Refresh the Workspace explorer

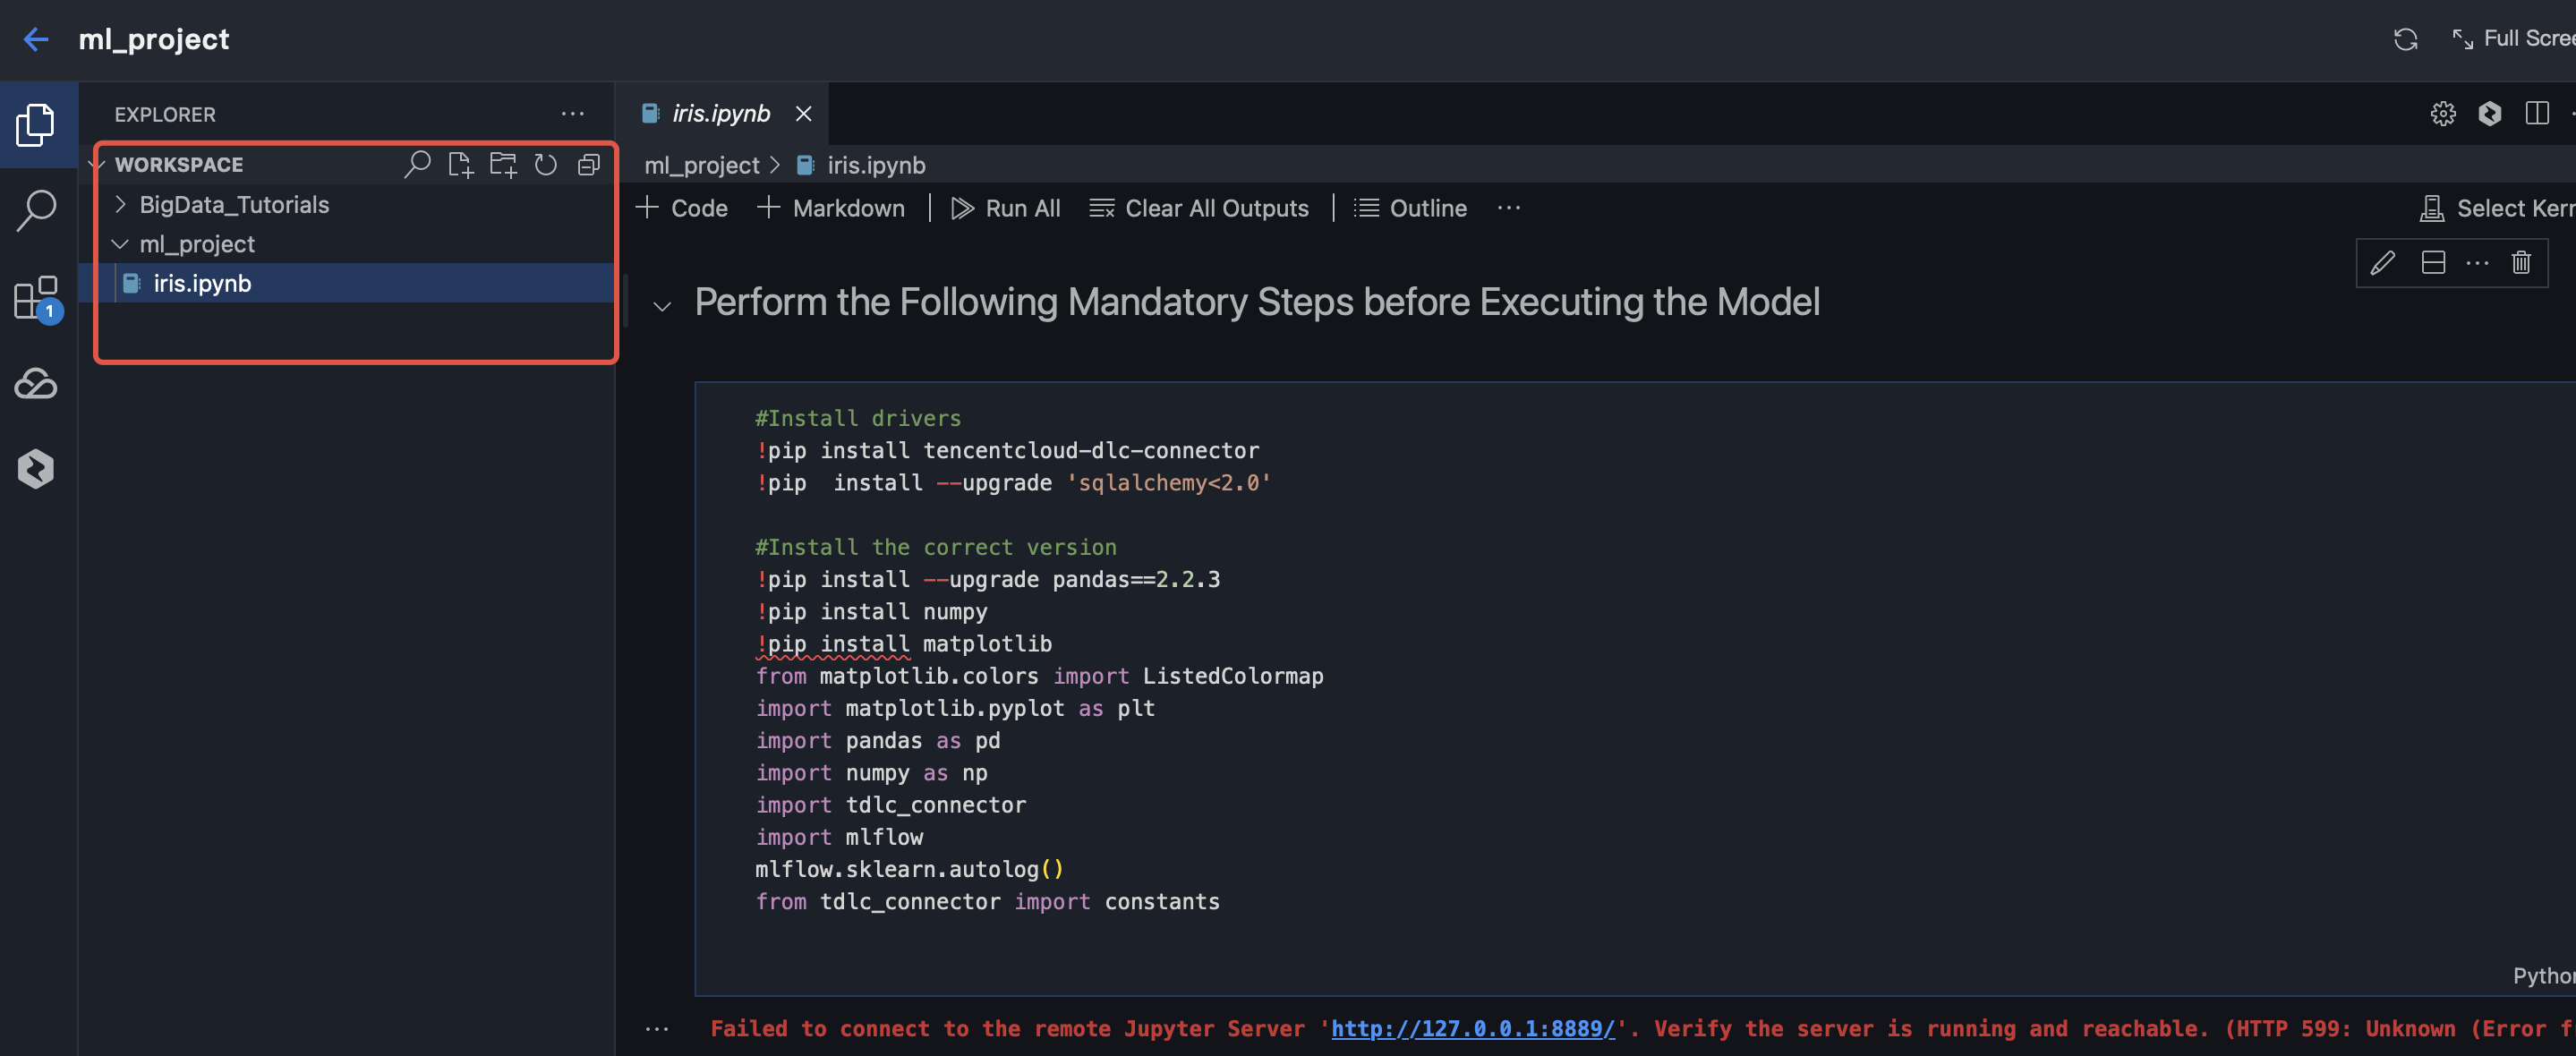(546, 165)
